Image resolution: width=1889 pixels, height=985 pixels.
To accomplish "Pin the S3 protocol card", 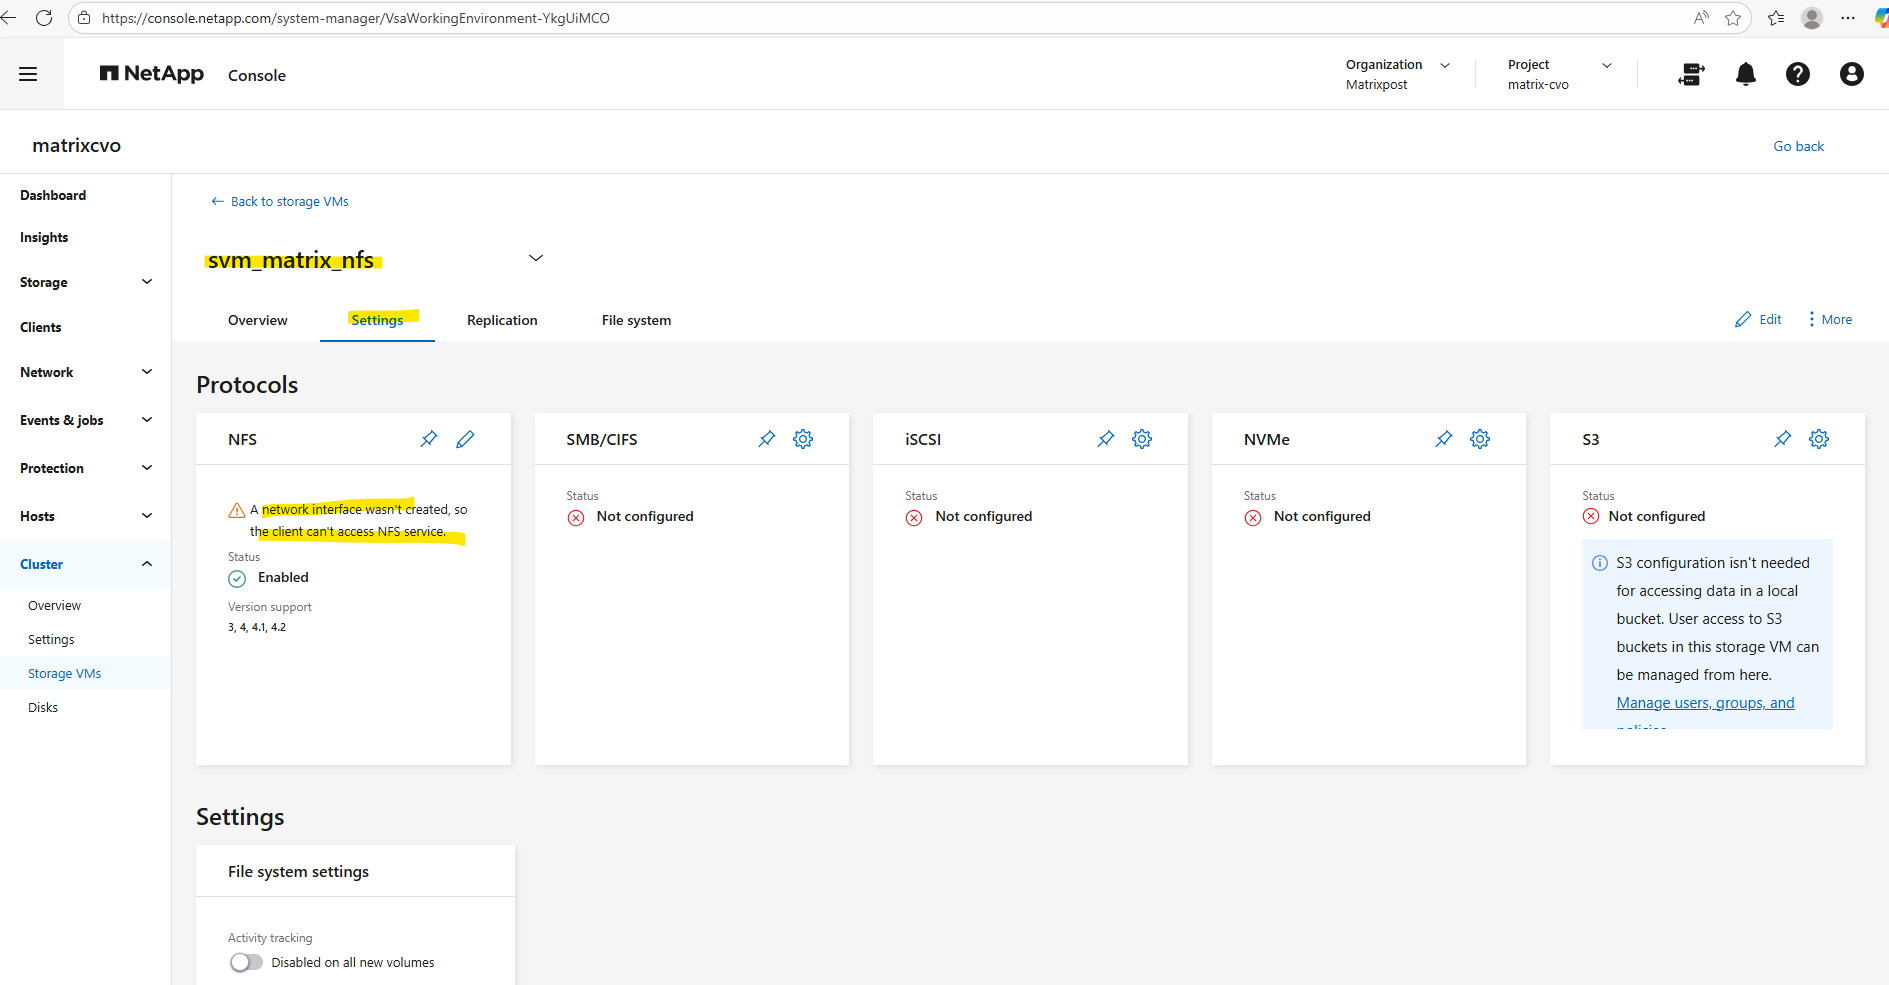I will (1783, 439).
